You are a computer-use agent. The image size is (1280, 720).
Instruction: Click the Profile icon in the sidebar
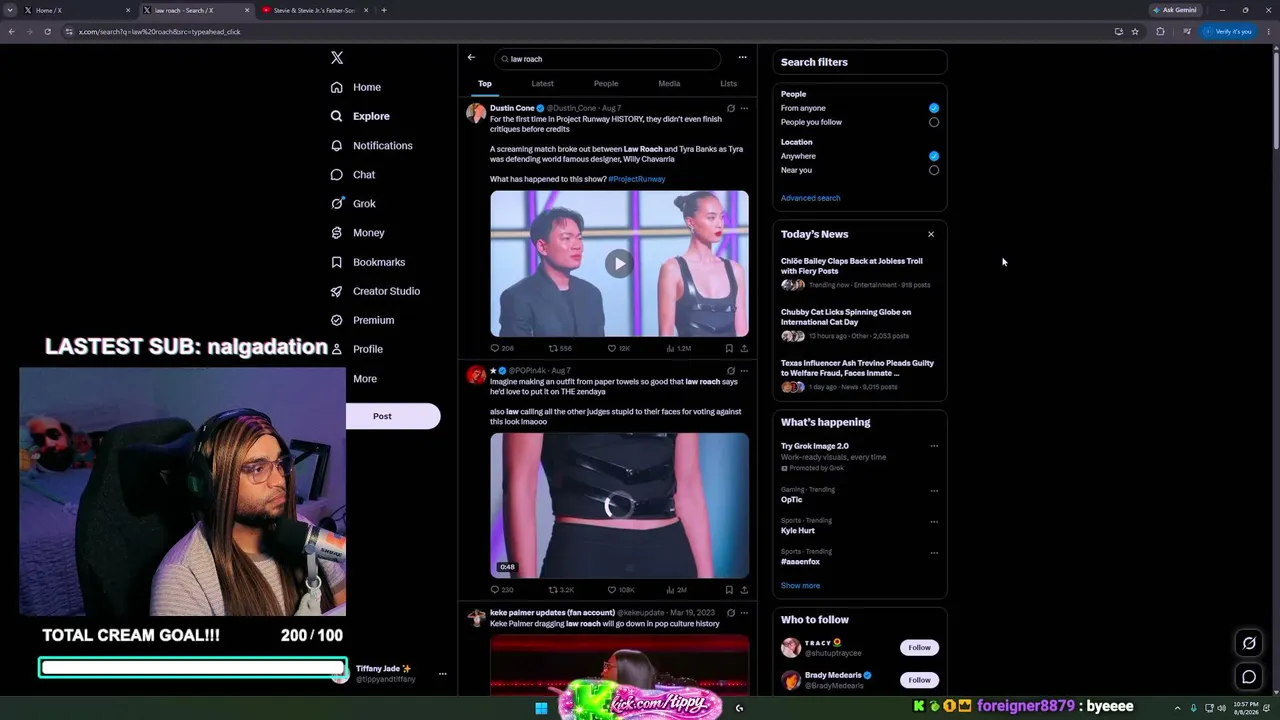337,349
